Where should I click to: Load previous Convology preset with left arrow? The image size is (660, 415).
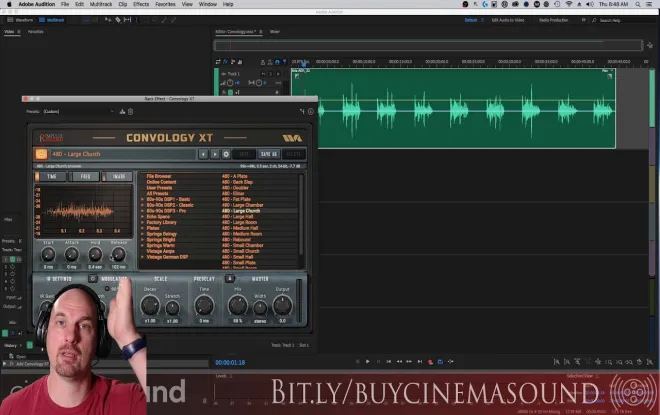(203, 154)
